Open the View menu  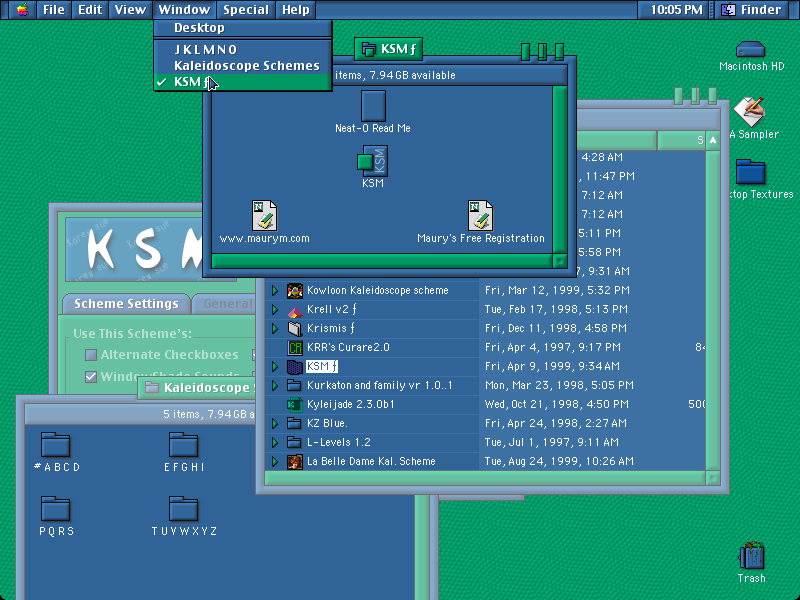(x=130, y=10)
